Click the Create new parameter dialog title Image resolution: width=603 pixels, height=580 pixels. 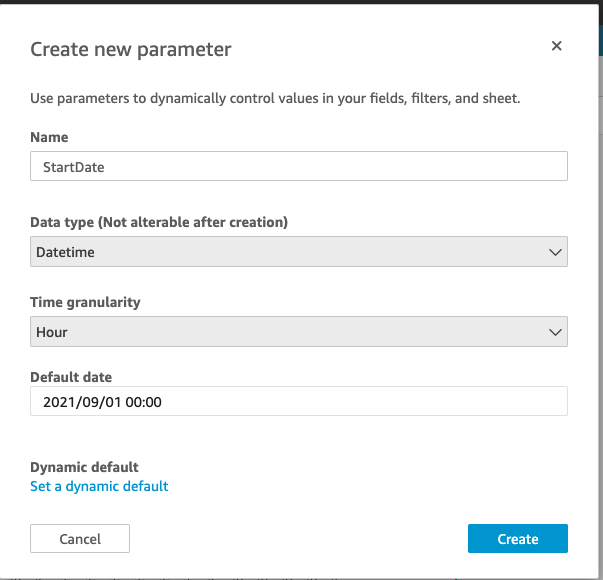point(131,49)
